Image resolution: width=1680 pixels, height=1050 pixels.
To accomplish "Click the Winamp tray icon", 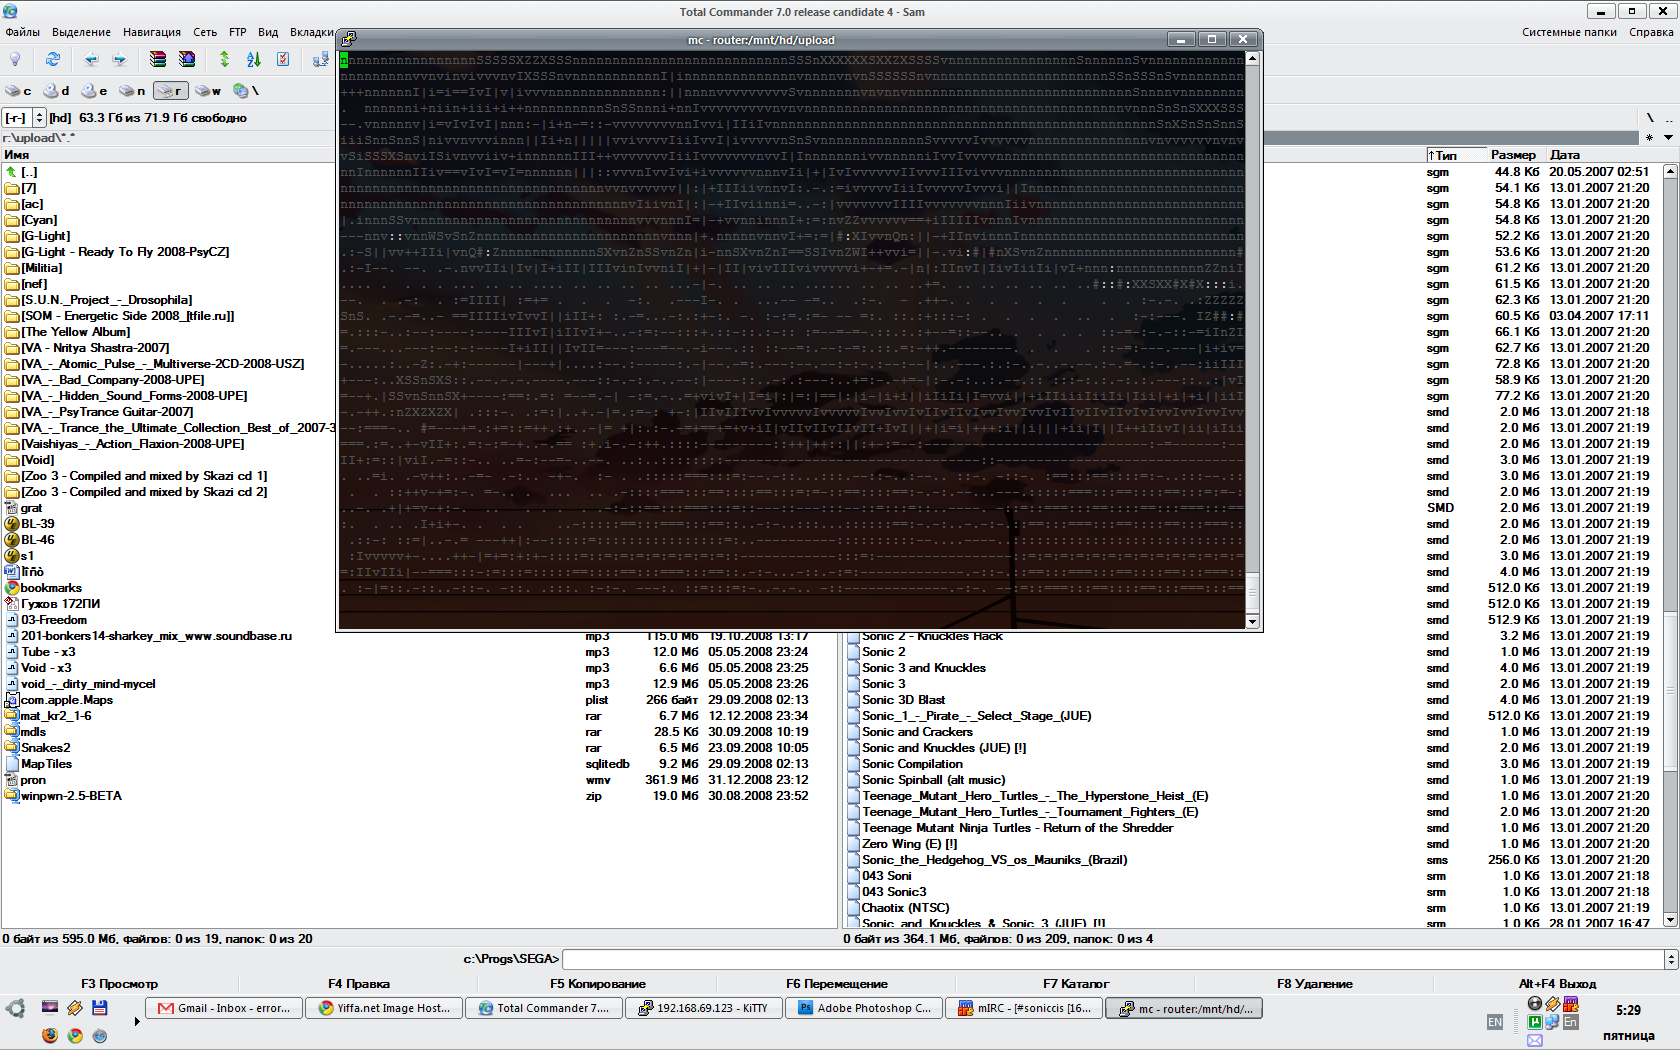I will tap(1552, 1004).
